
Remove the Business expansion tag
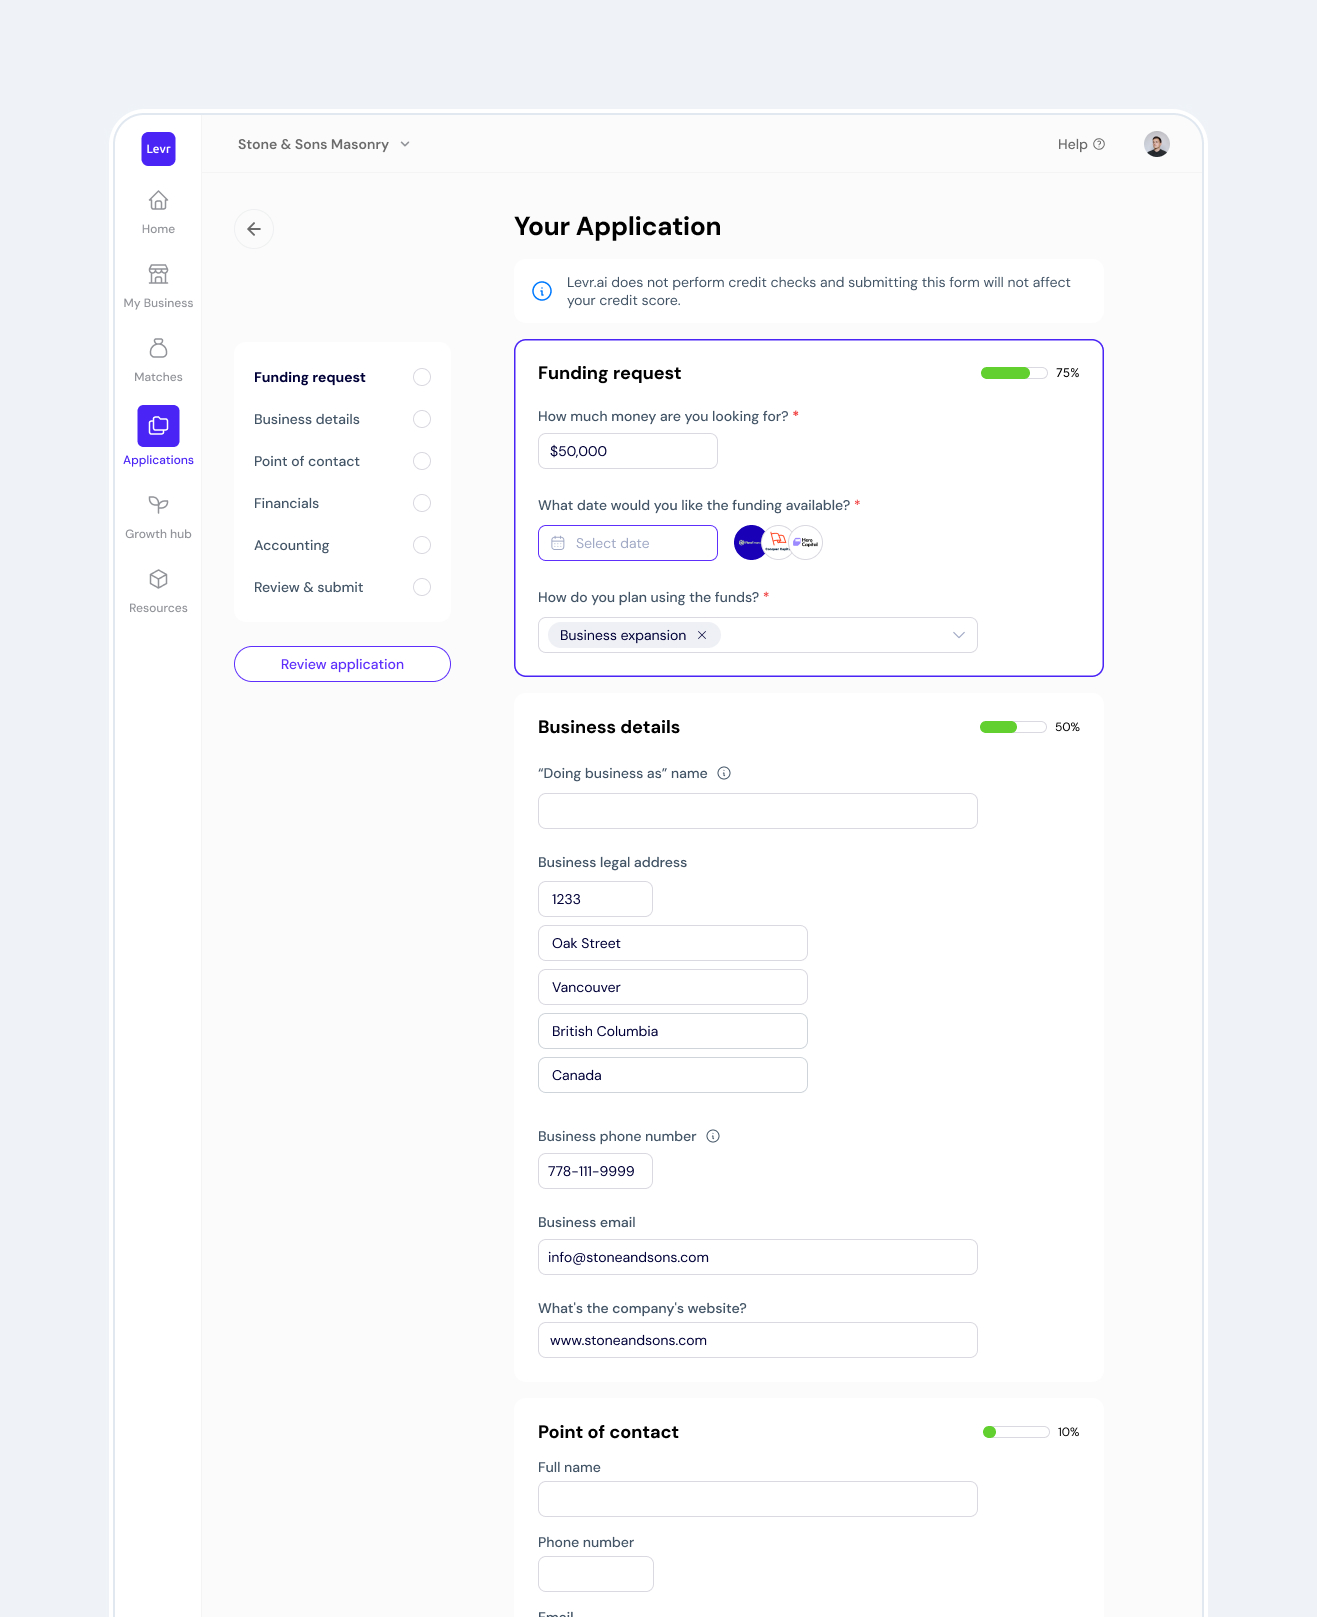coord(702,635)
